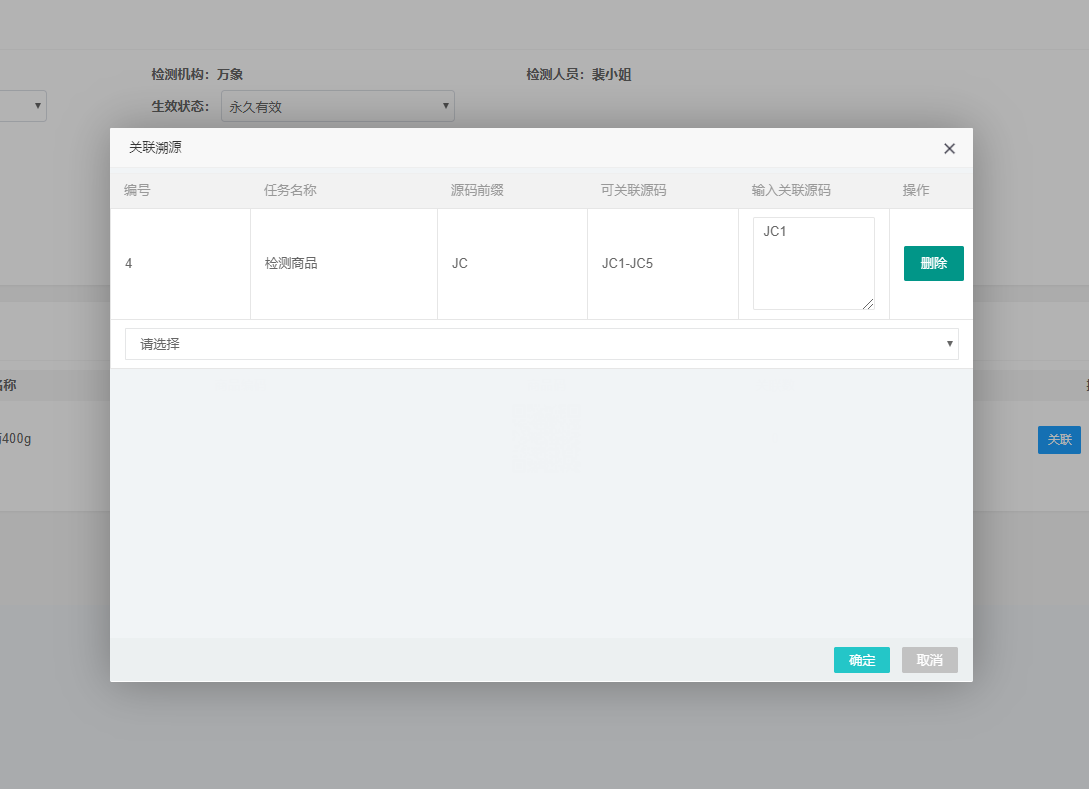Click the green 删除 button
Viewport: 1089px width, 789px height.
click(x=933, y=263)
